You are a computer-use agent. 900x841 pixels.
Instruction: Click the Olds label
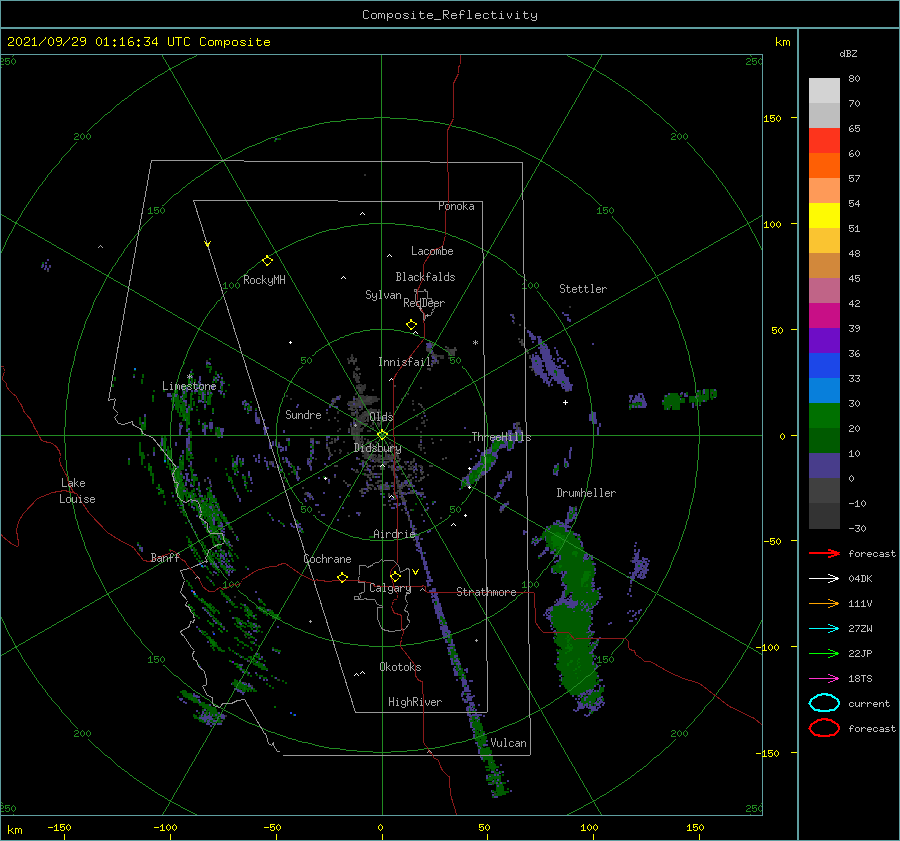pyautogui.click(x=381, y=417)
